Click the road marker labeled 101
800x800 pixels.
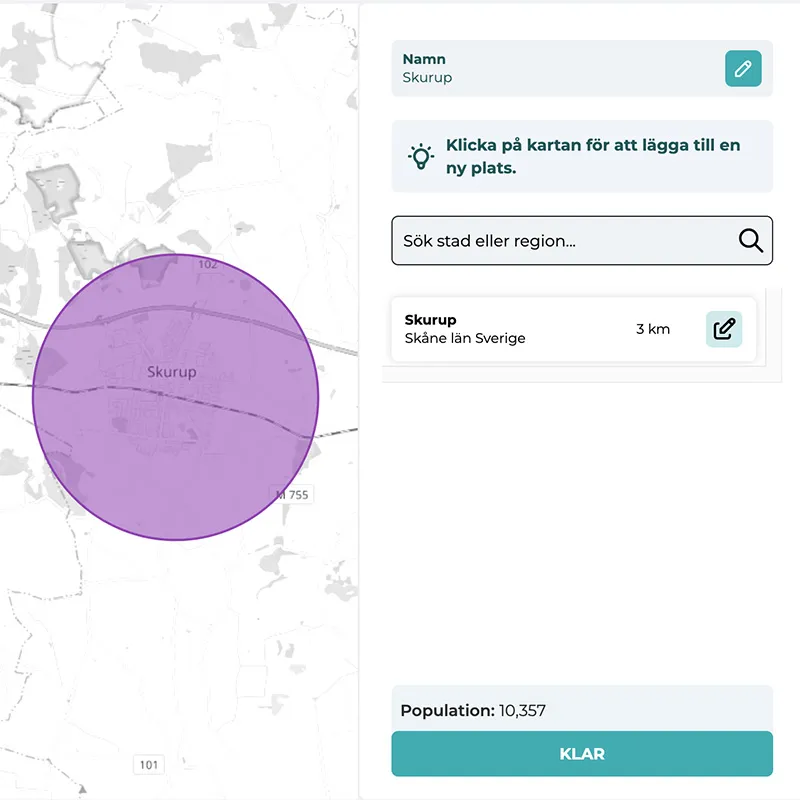[148, 765]
